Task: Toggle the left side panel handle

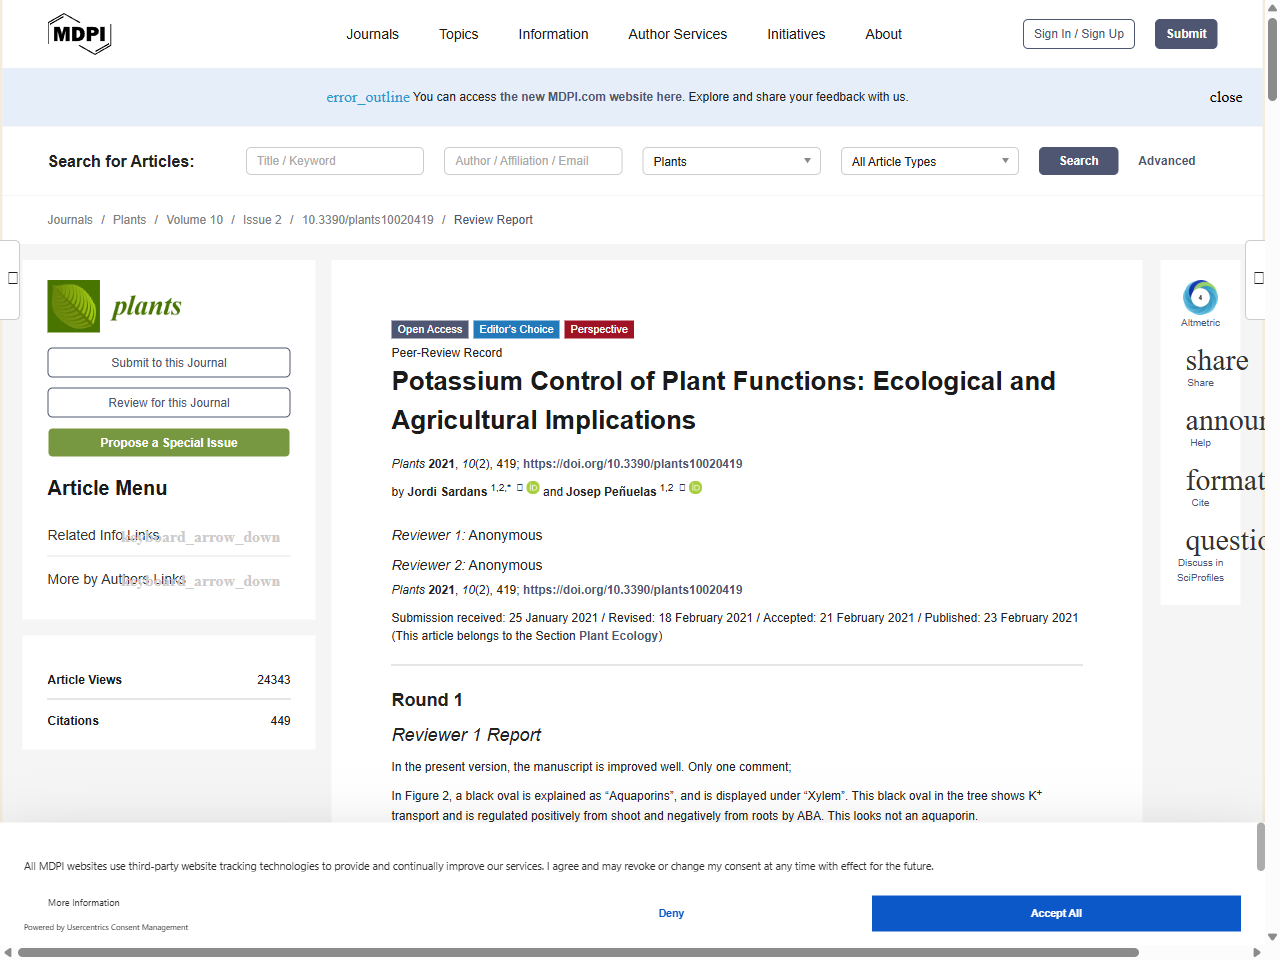Action: [12, 278]
